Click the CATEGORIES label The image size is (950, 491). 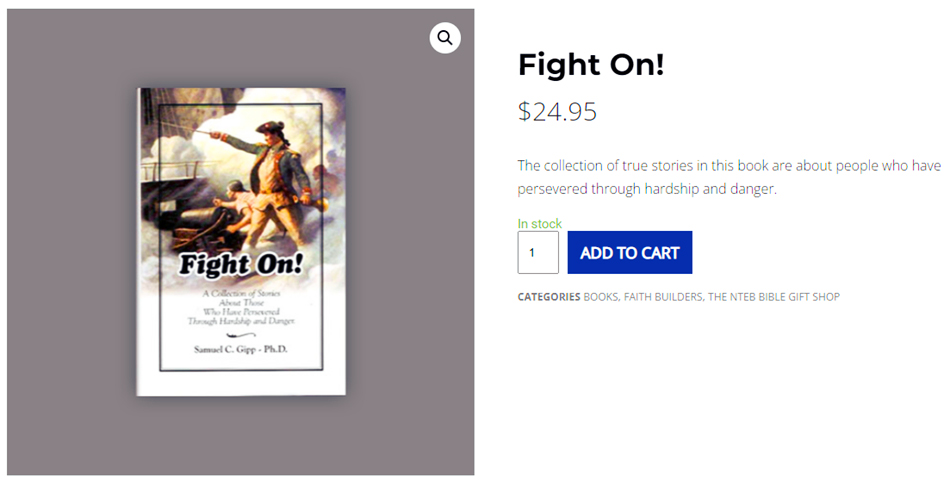point(548,297)
